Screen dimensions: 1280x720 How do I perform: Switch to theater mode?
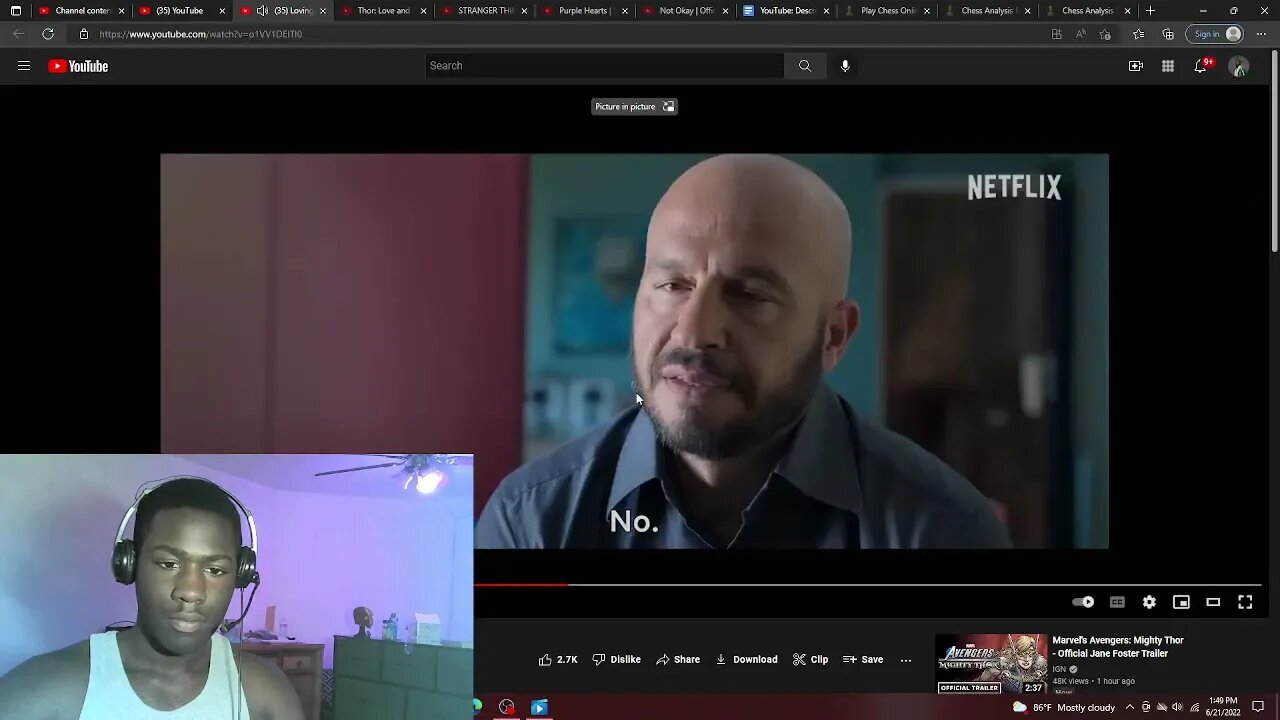[x=1213, y=602]
